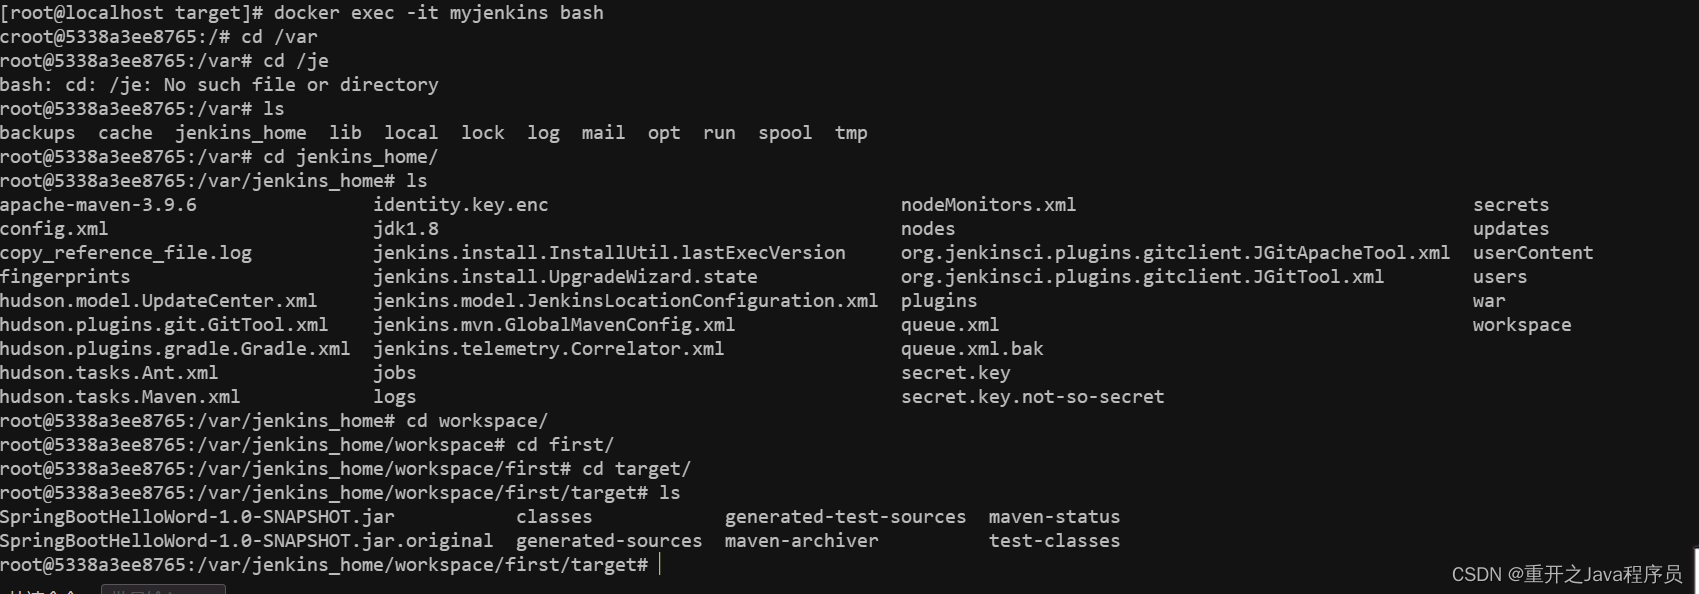The image size is (1699, 594).
Task: Select the jobs directory entry
Action: tap(395, 373)
